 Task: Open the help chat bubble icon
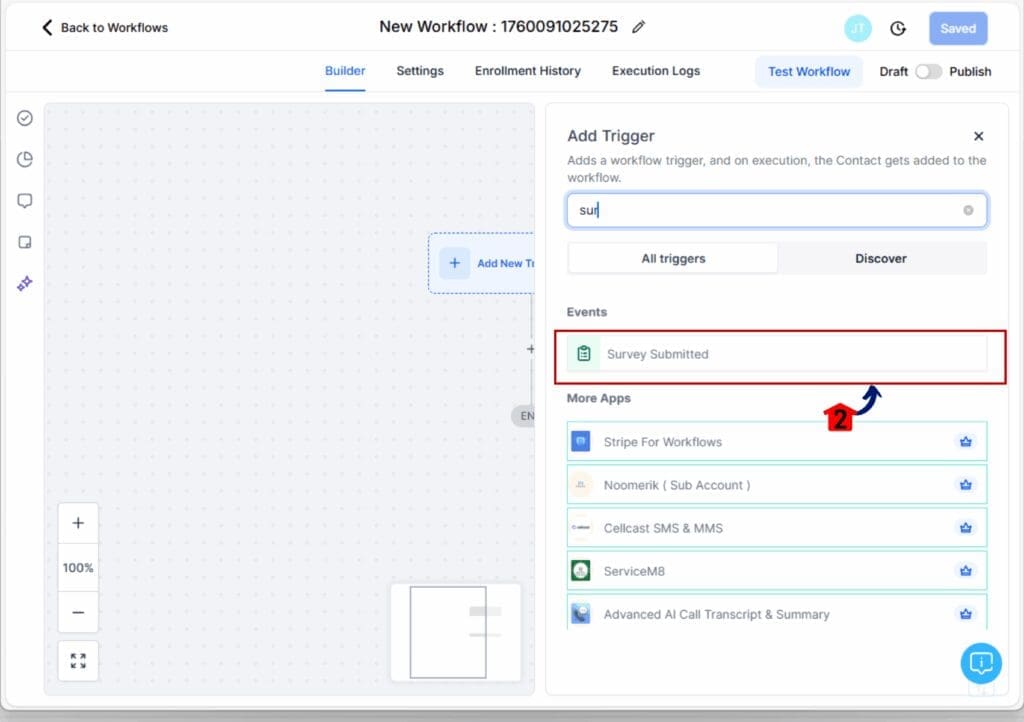tap(981, 662)
